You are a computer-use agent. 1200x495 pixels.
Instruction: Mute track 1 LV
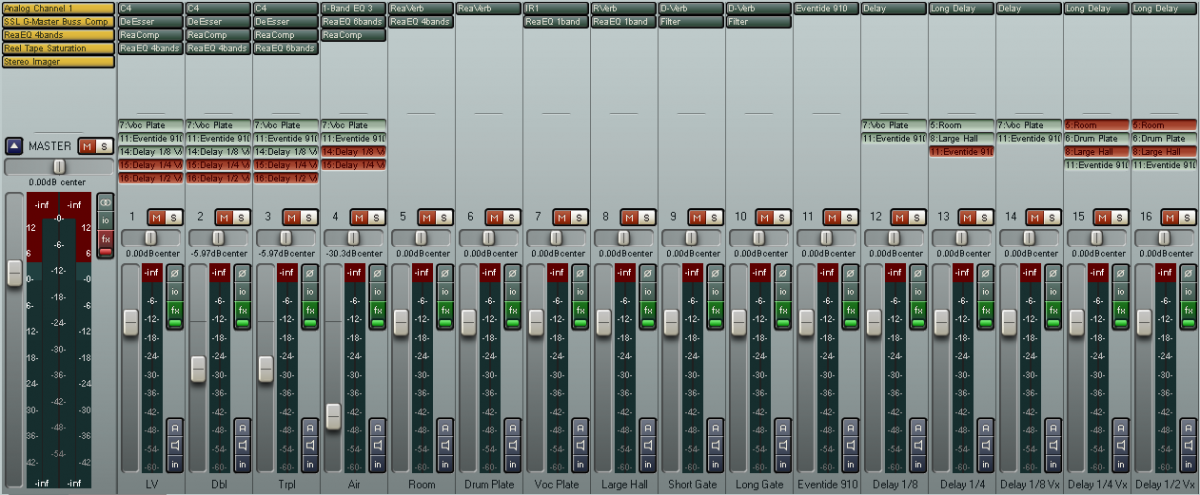point(156,217)
